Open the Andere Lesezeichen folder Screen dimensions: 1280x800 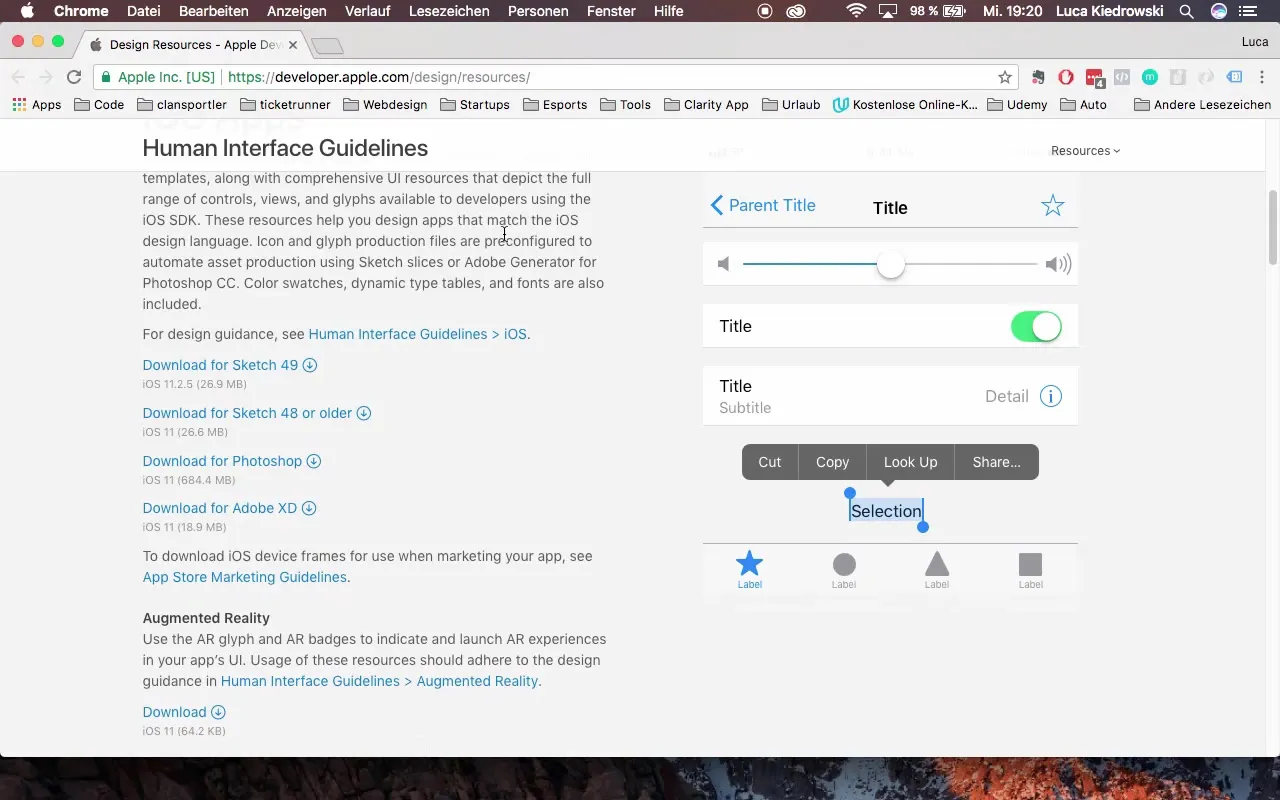pyautogui.click(x=1202, y=104)
